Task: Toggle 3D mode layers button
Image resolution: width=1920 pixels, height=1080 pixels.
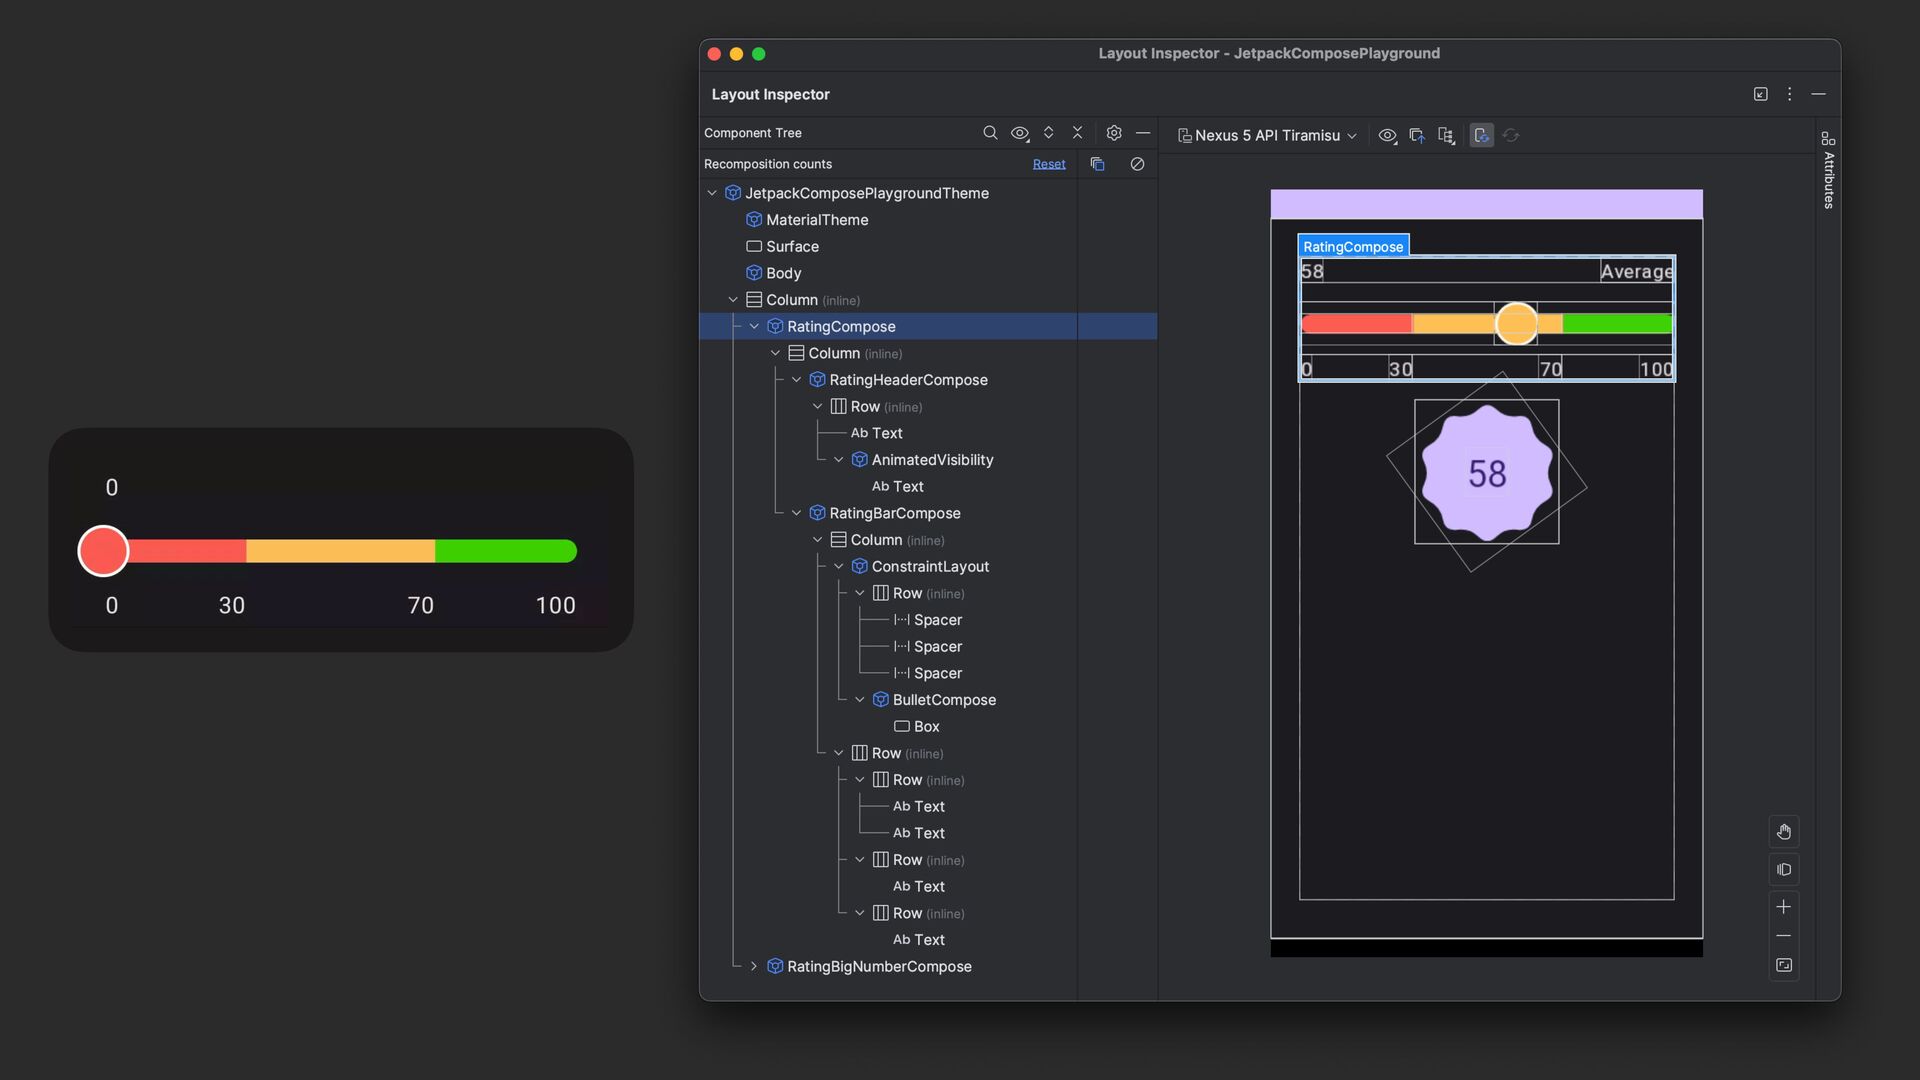Action: pos(1784,870)
